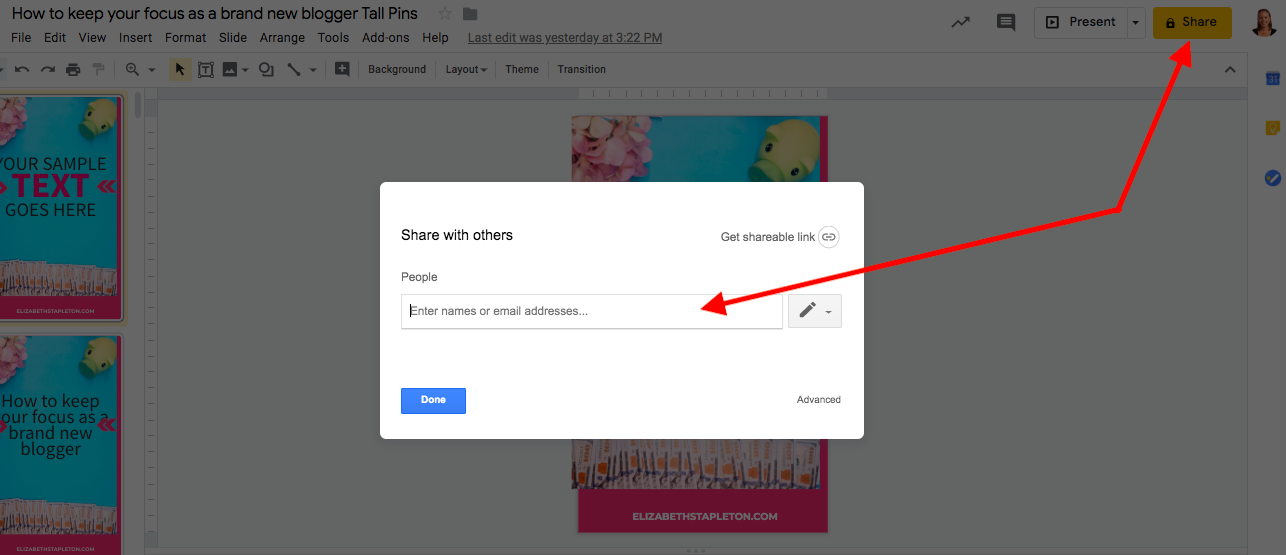The height and width of the screenshot is (555, 1286).
Task: Click the Add comment toolbar icon
Action: pos(342,69)
